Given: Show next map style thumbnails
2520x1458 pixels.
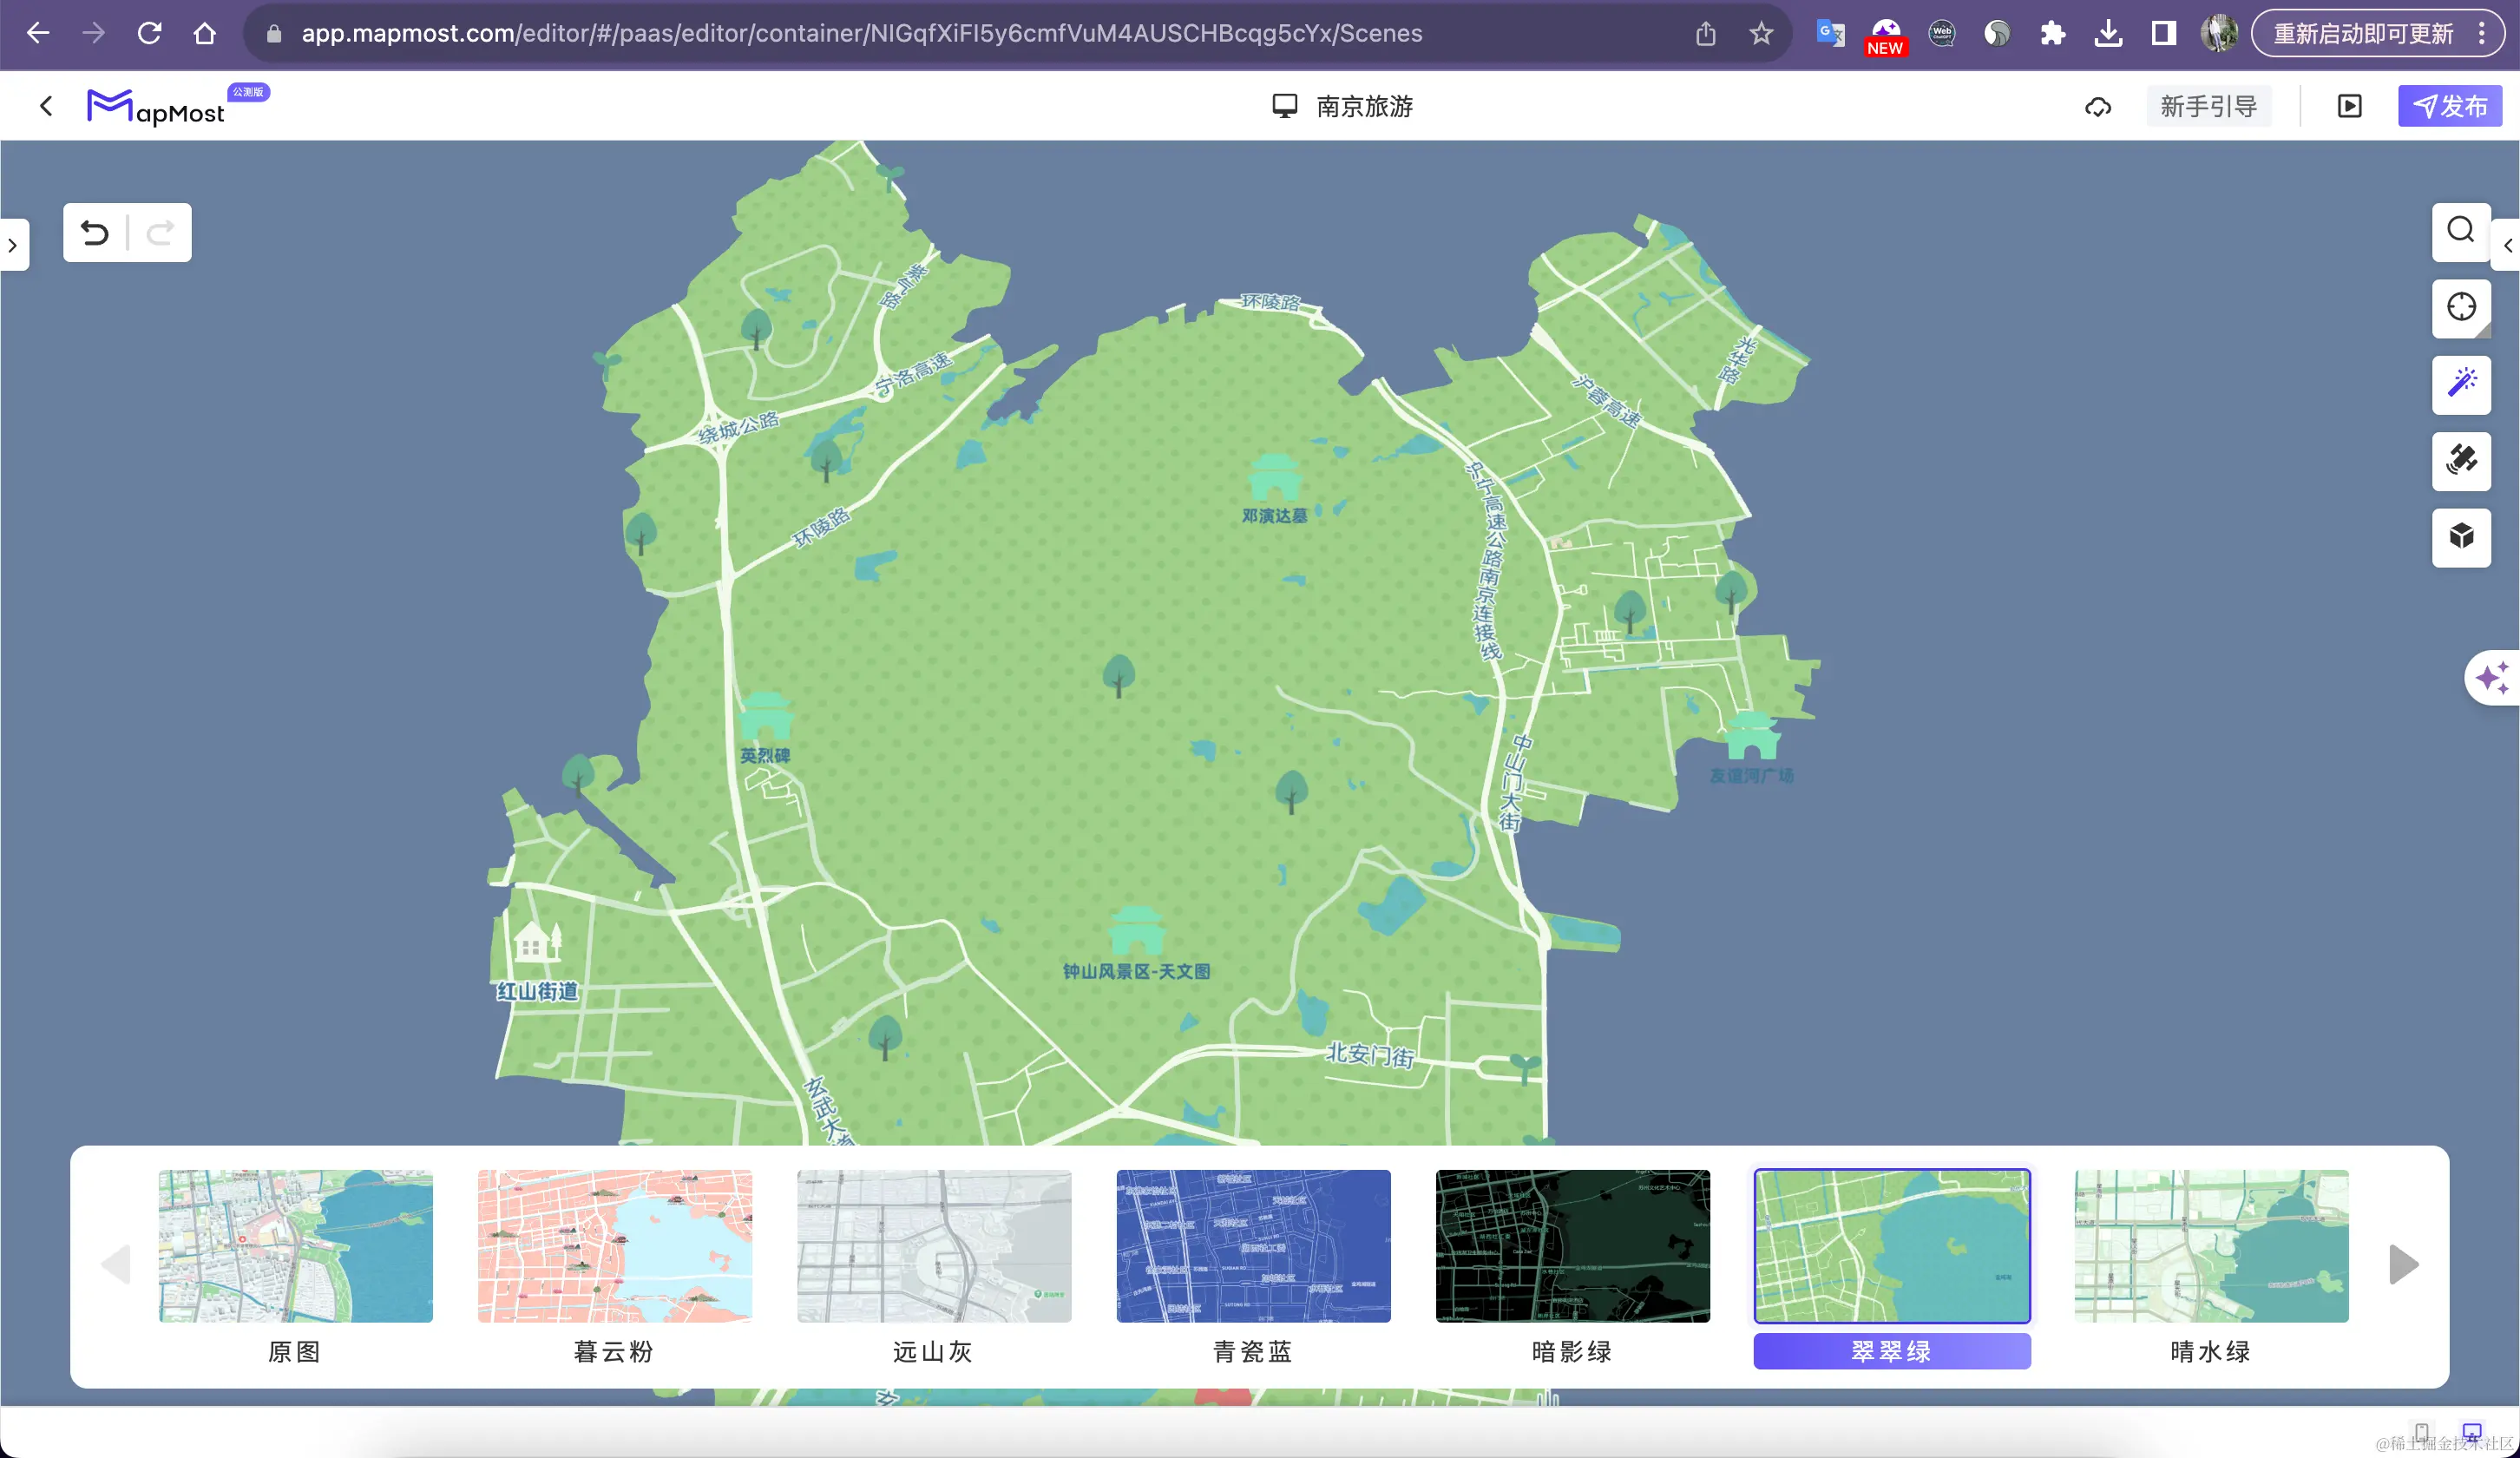Looking at the screenshot, I should (x=2403, y=1264).
